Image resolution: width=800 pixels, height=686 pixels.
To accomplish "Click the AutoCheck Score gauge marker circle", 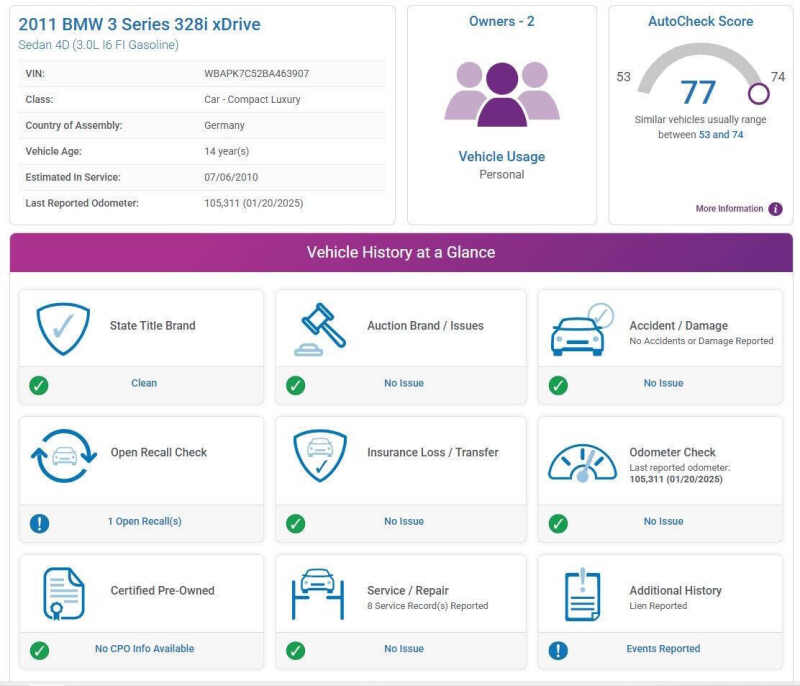I will [x=758, y=94].
